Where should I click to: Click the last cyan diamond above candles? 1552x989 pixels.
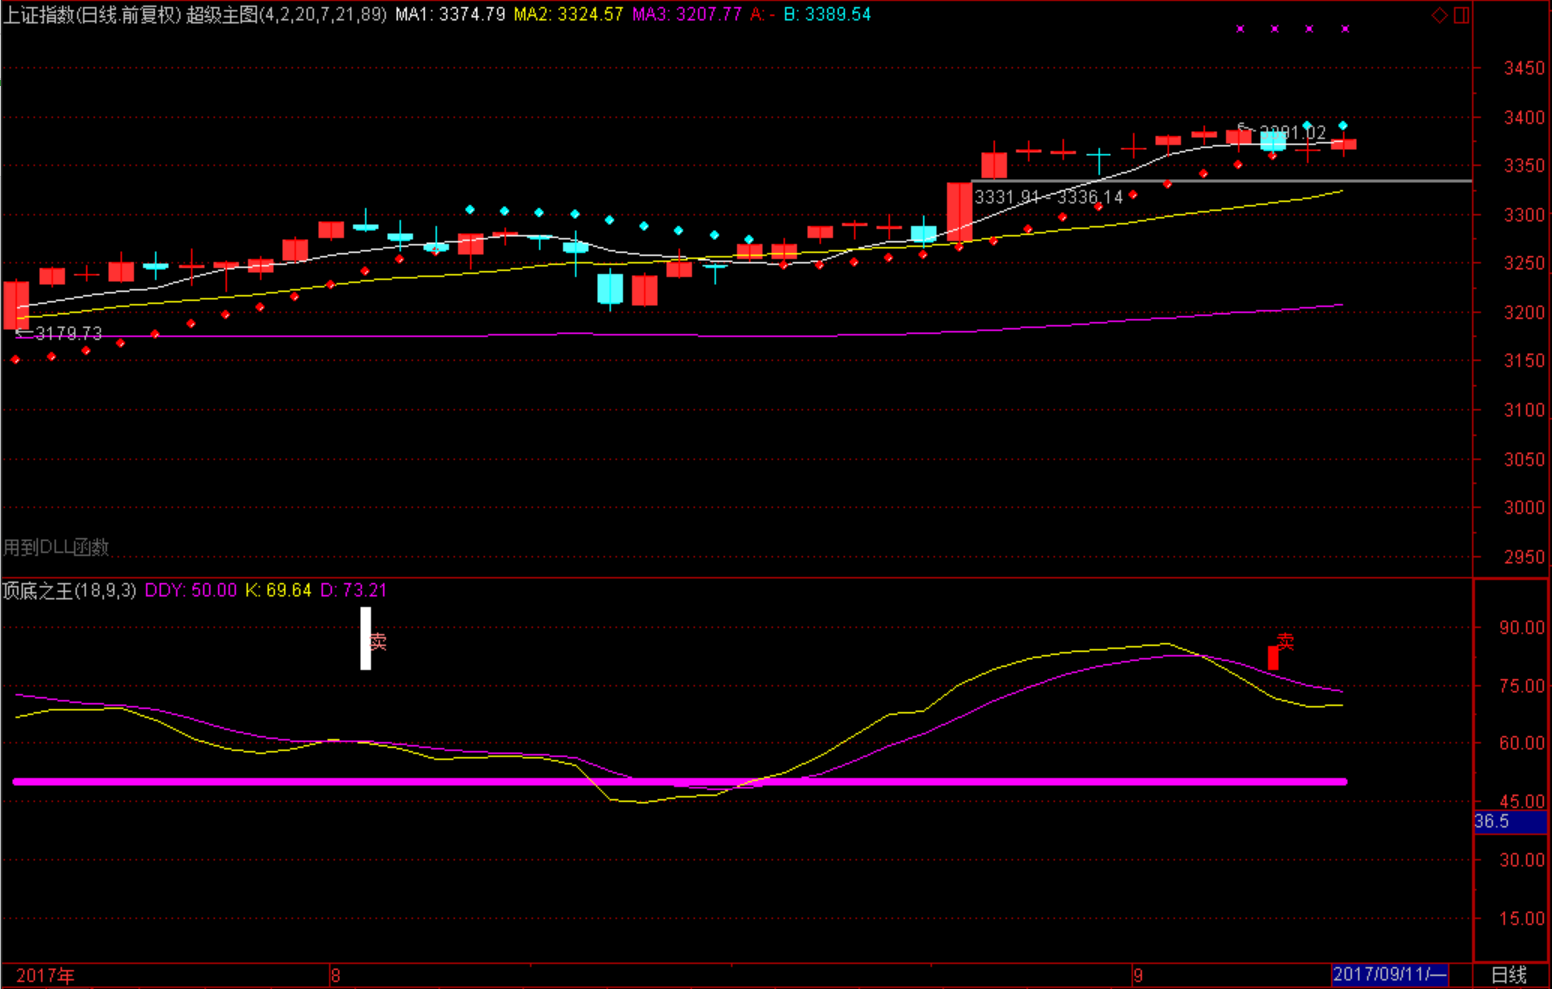pyautogui.click(x=1343, y=126)
